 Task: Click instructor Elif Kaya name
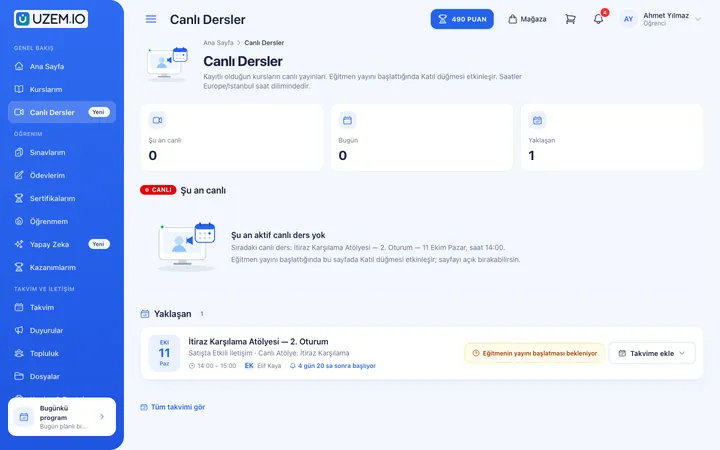[269, 366]
